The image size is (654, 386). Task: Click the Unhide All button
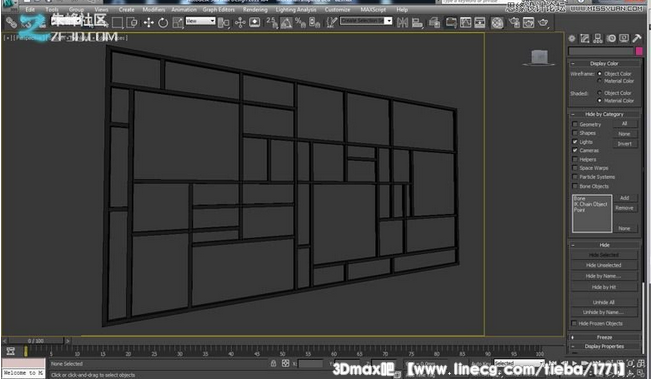coord(604,302)
